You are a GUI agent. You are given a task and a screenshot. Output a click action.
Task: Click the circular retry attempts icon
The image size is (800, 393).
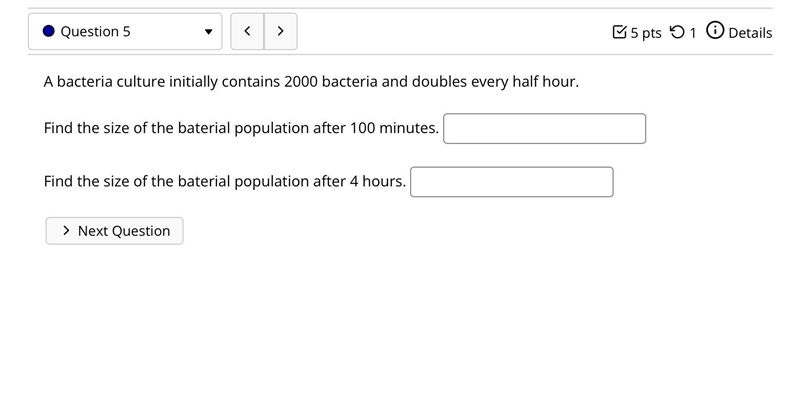coord(677,33)
